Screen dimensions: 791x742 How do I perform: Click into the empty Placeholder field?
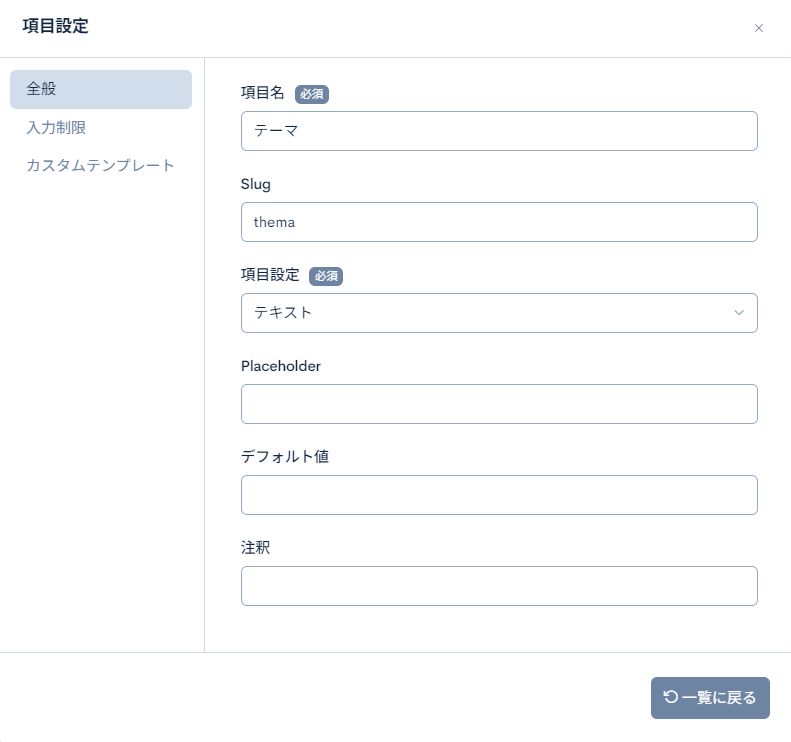tap(498, 404)
